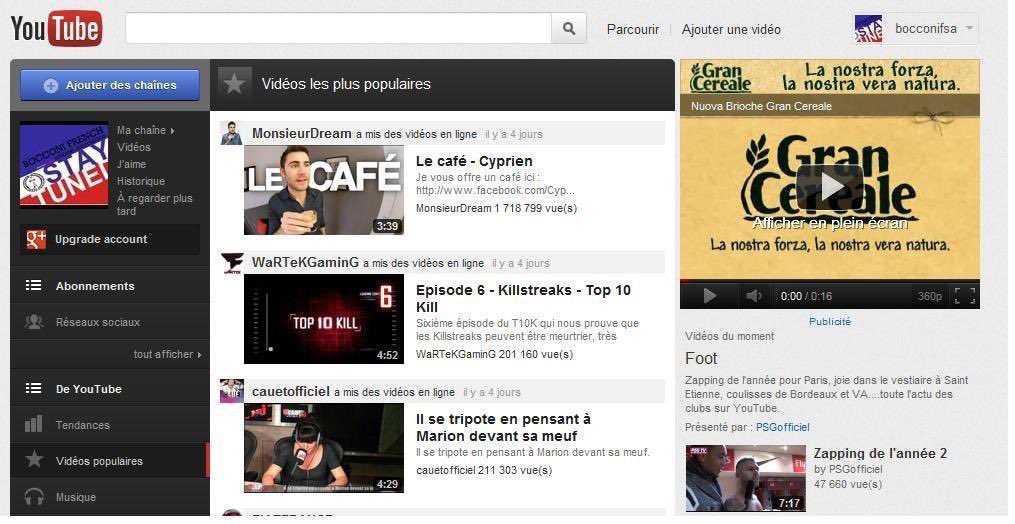Open the Il se tripote en pensant title

point(503,427)
